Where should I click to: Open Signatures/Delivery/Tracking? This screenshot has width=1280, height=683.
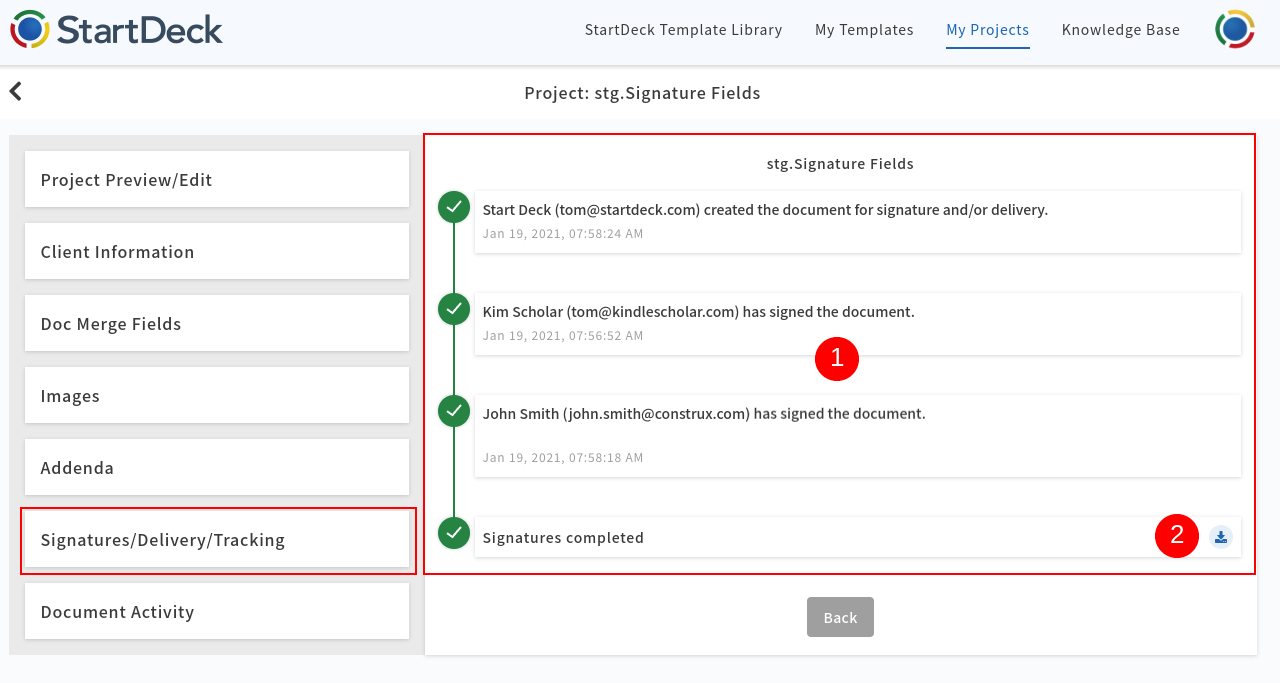(x=216, y=539)
